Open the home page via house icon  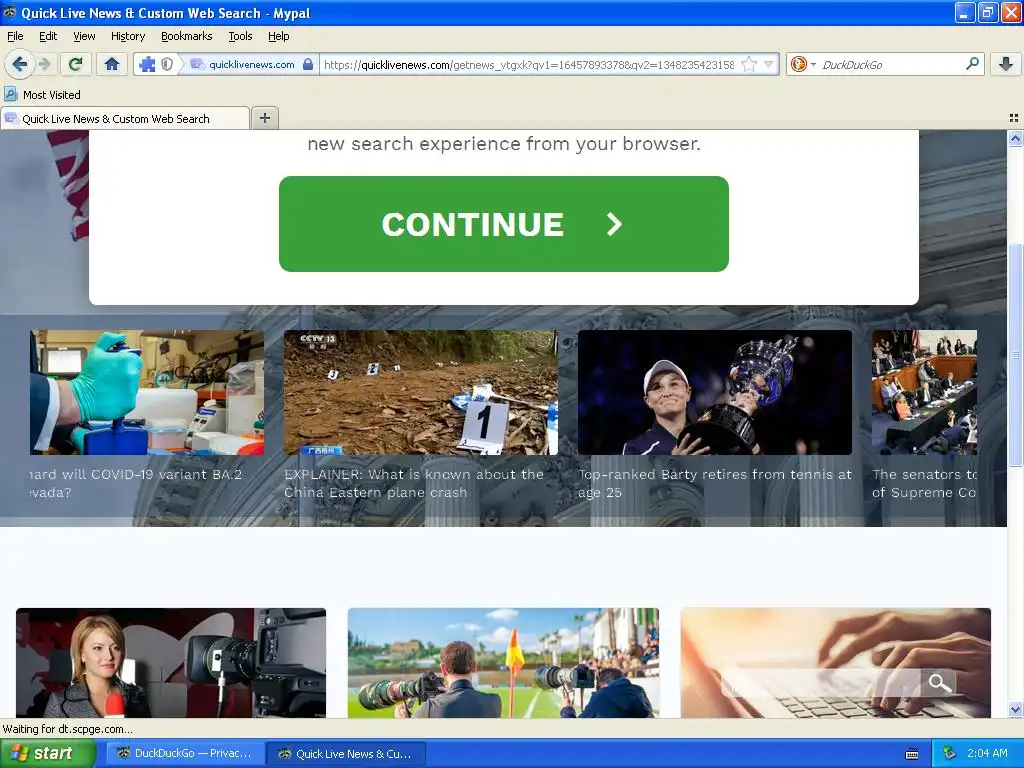coord(112,64)
